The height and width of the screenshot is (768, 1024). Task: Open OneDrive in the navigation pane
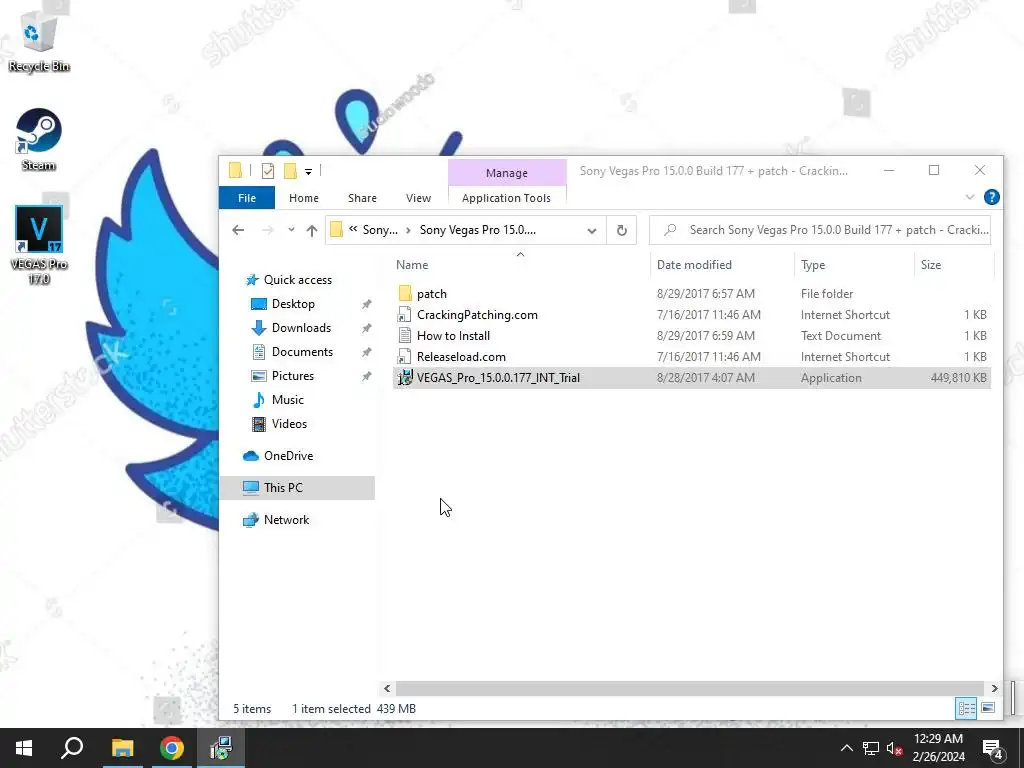coord(288,456)
